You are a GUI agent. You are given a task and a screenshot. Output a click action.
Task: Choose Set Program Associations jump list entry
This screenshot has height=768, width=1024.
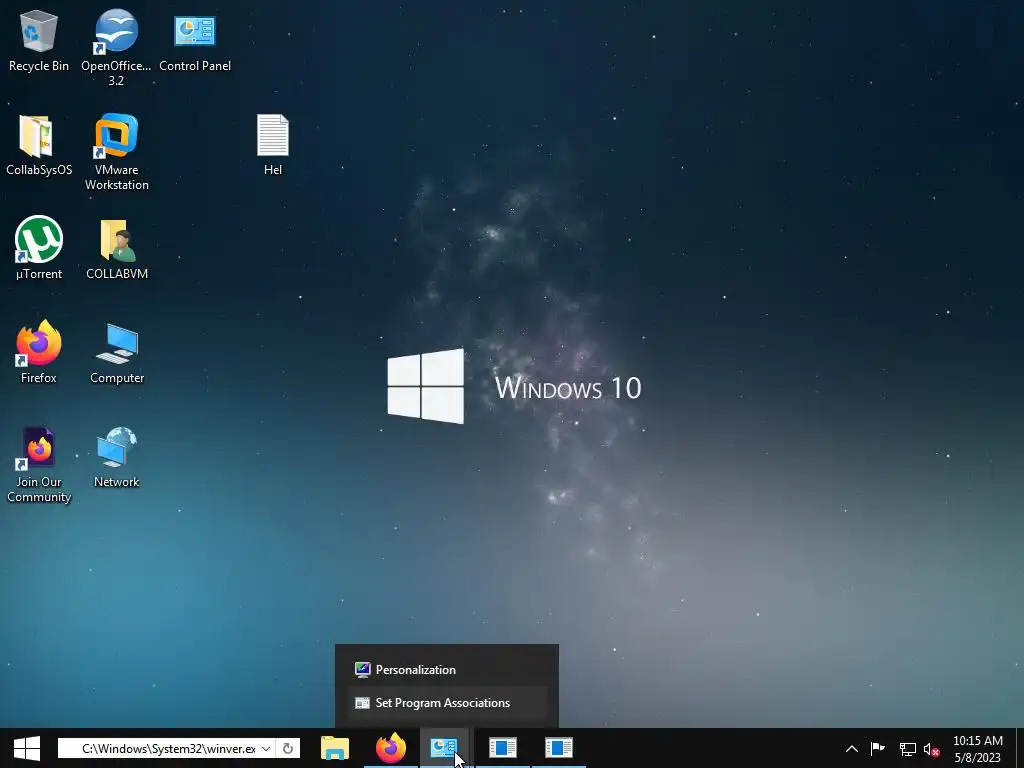[x=447, y=703]
